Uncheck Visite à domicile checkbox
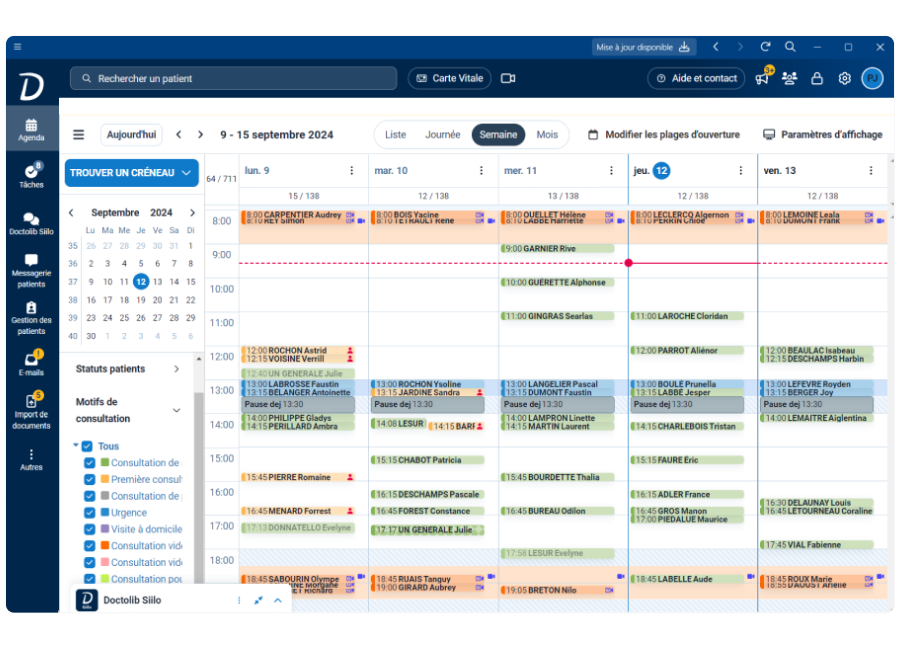The height and width of the screenshot is (648, 900). [x=90, y=529]
